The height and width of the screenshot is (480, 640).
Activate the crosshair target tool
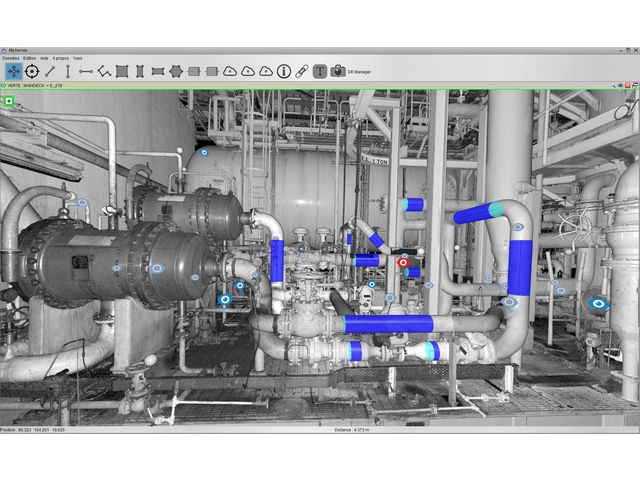pos(31,71)
